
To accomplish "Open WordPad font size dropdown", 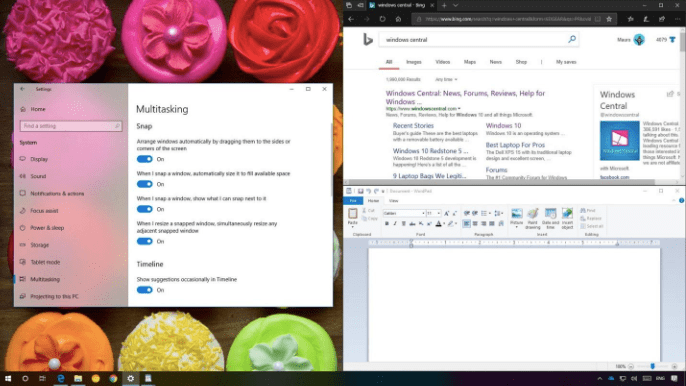I will coord(438,213).
